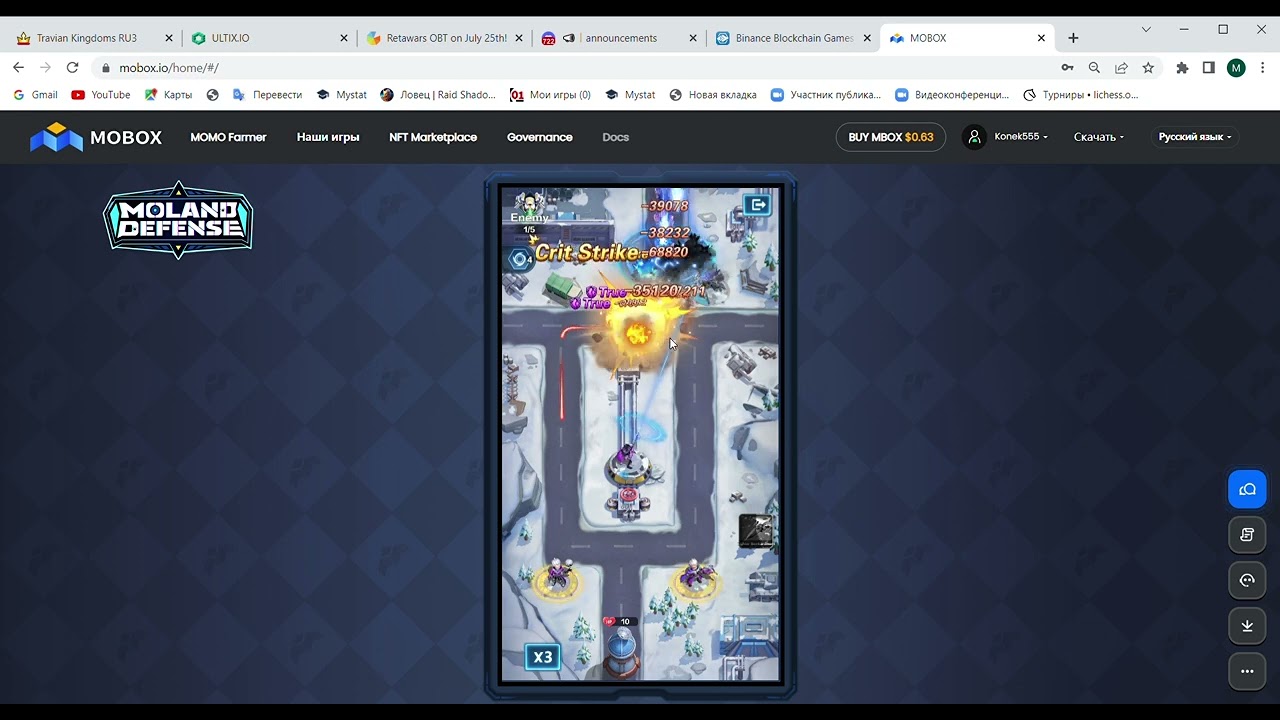This screenshot has height=720, width=1280.
Task: Open the Docs link
Action: coord(616,137)
